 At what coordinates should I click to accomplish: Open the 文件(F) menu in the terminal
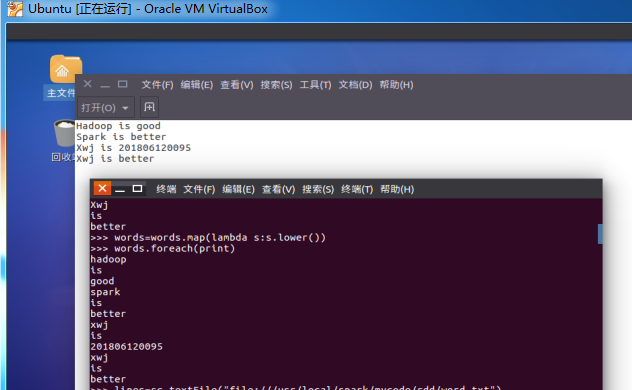click(199, 189)
